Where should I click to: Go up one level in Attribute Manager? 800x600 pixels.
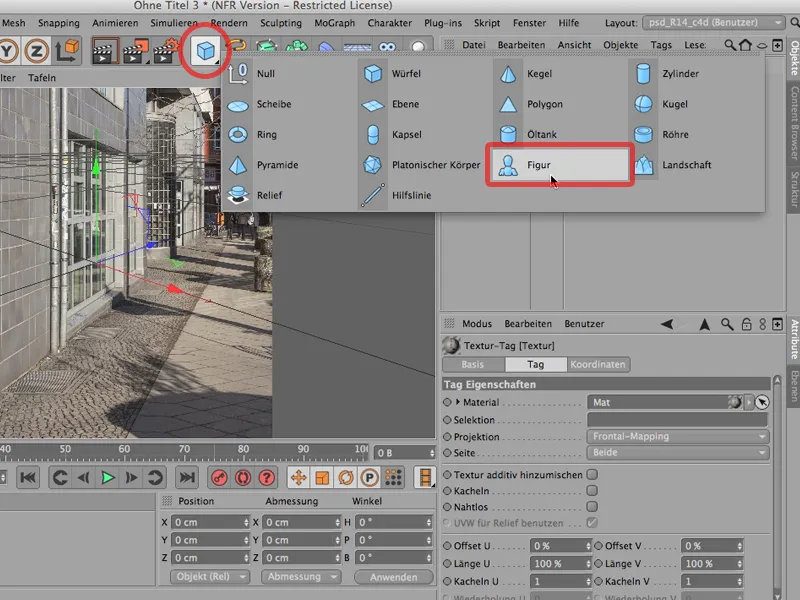click(705, 324)
